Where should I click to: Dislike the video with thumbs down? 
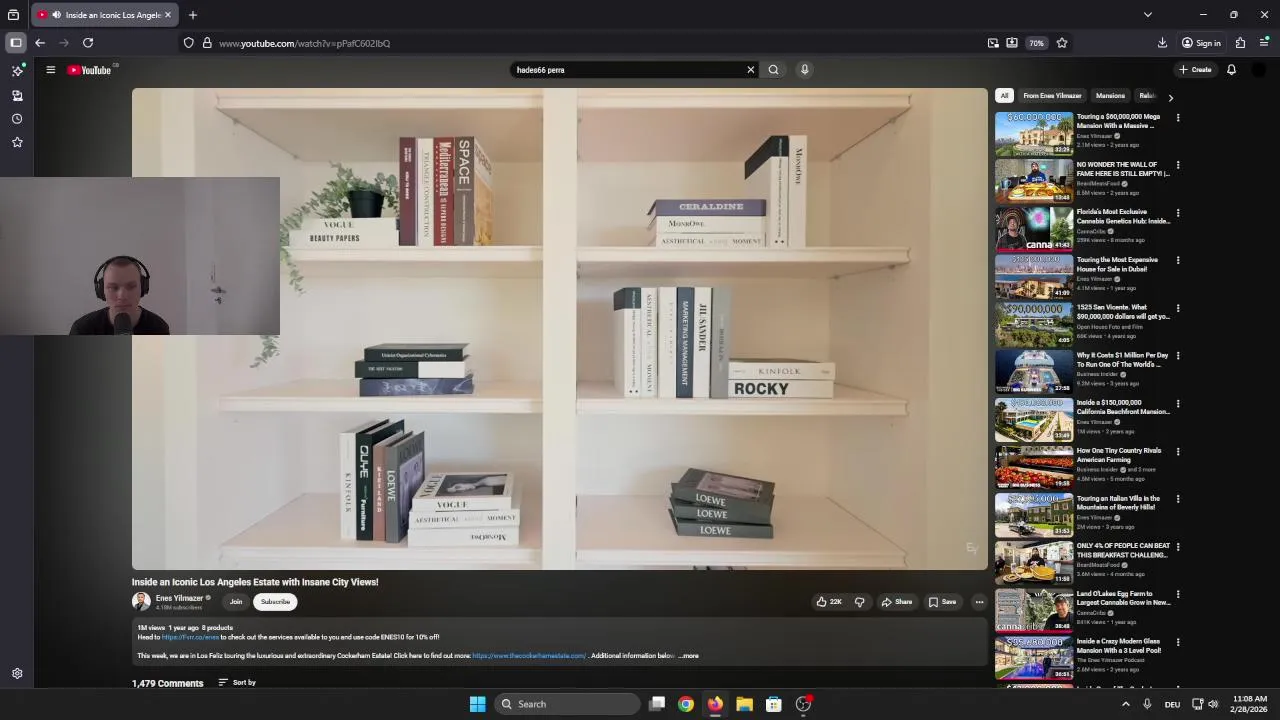[859, 602]
